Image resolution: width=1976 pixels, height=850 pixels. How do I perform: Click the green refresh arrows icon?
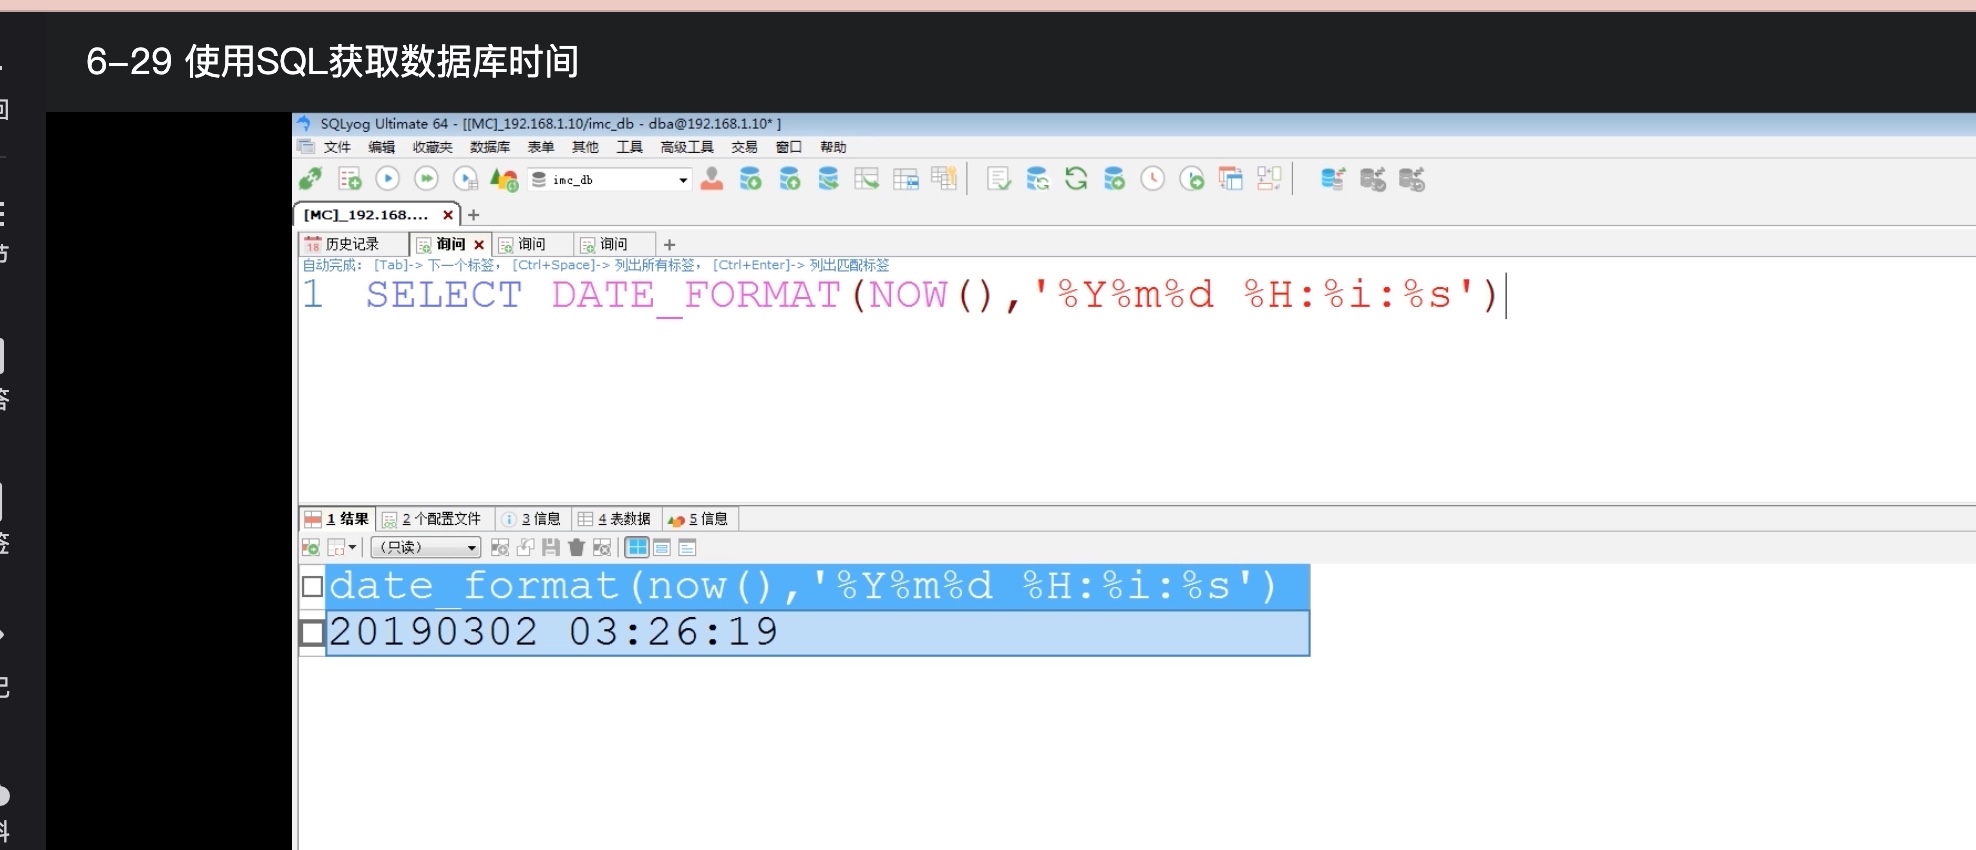[x=1076, y=179]
